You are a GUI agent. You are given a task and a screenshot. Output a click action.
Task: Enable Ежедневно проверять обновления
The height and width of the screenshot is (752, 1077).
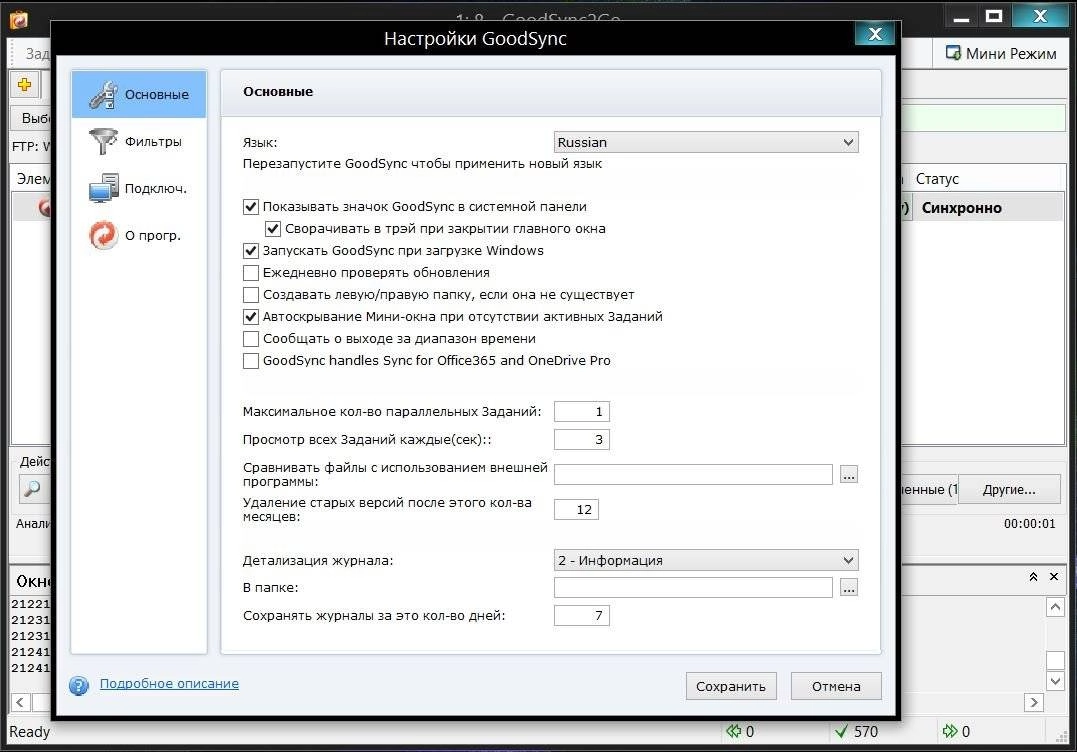[x=251, y=273]
